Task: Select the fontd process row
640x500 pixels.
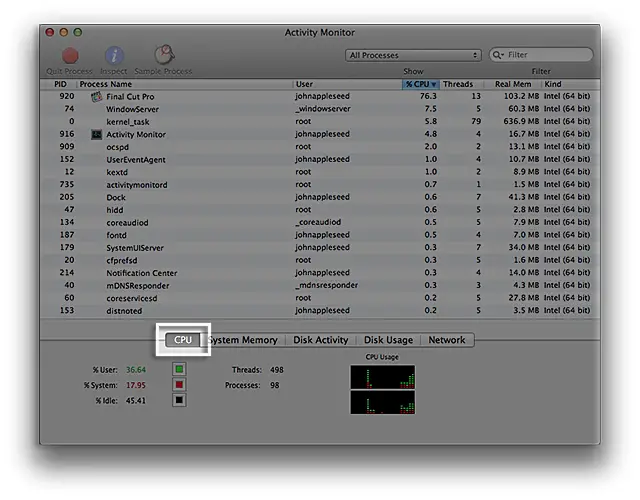Action: (x=320, y=235)
